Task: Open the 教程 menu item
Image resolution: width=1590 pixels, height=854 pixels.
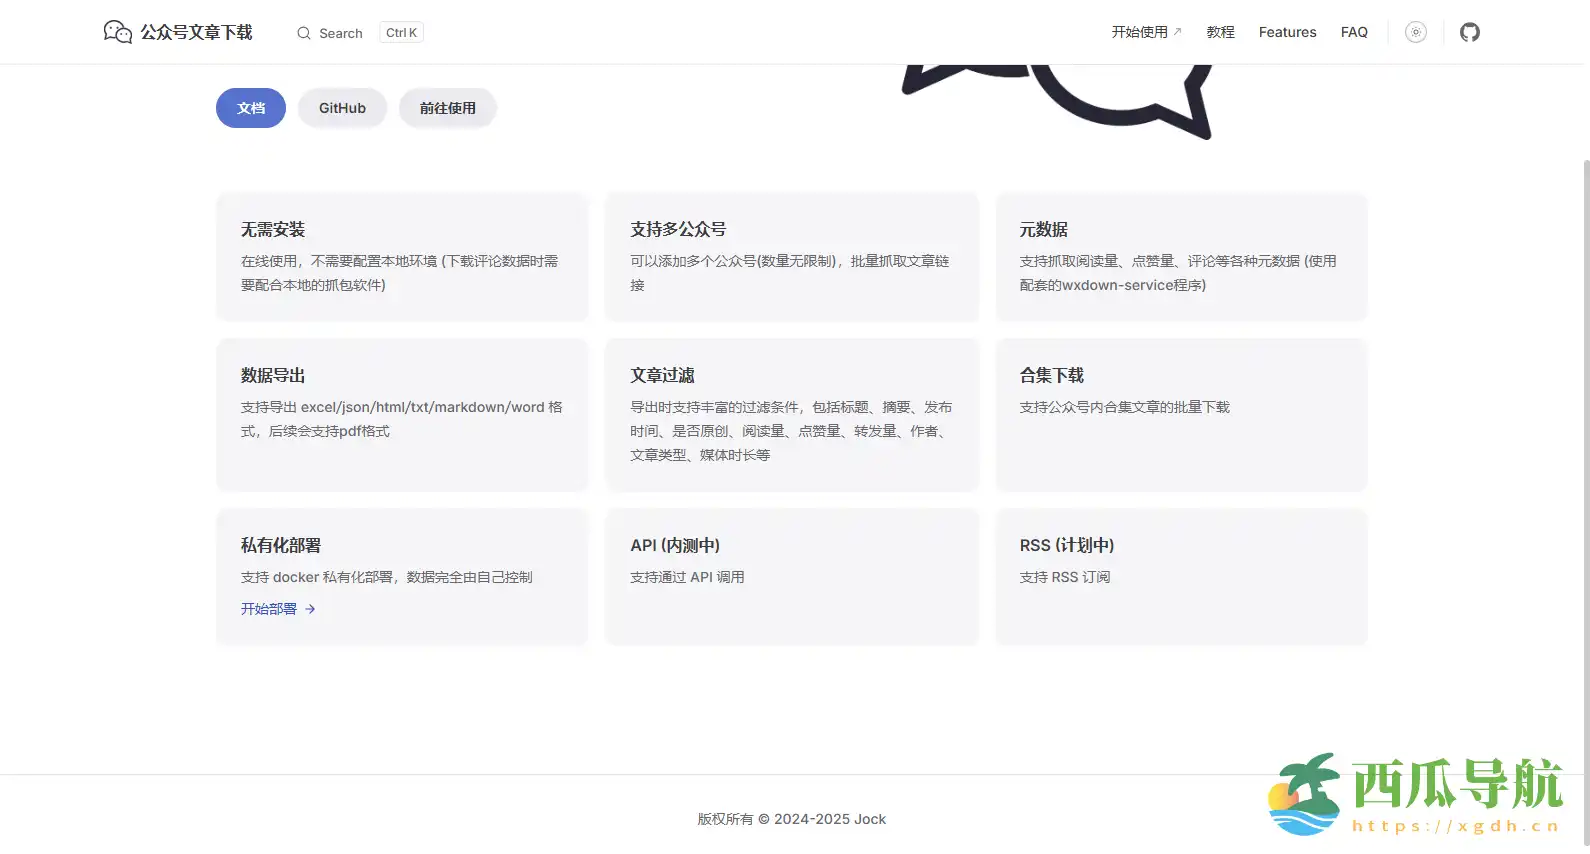Action: click(1220, 32)
